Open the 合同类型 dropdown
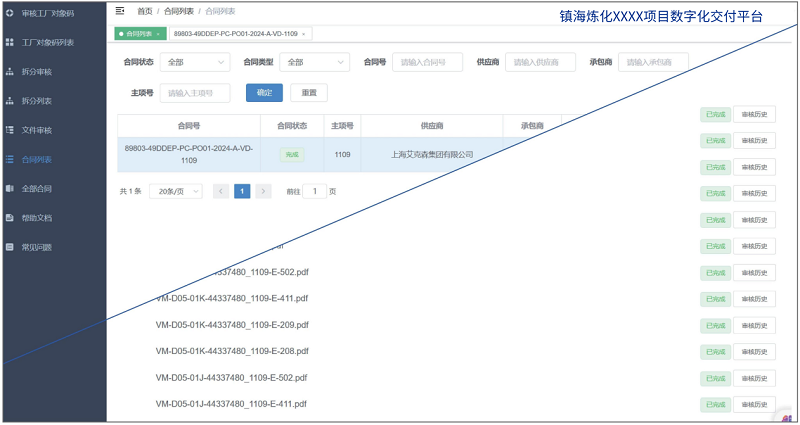Screen dimensions: 800x425 tap(313, 62)
